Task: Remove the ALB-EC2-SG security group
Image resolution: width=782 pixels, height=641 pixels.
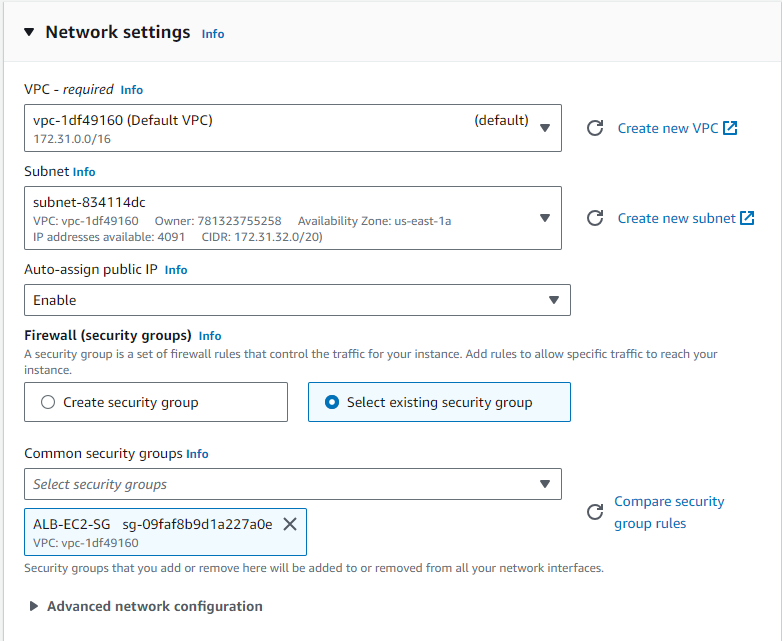Action: coord(290,524)
